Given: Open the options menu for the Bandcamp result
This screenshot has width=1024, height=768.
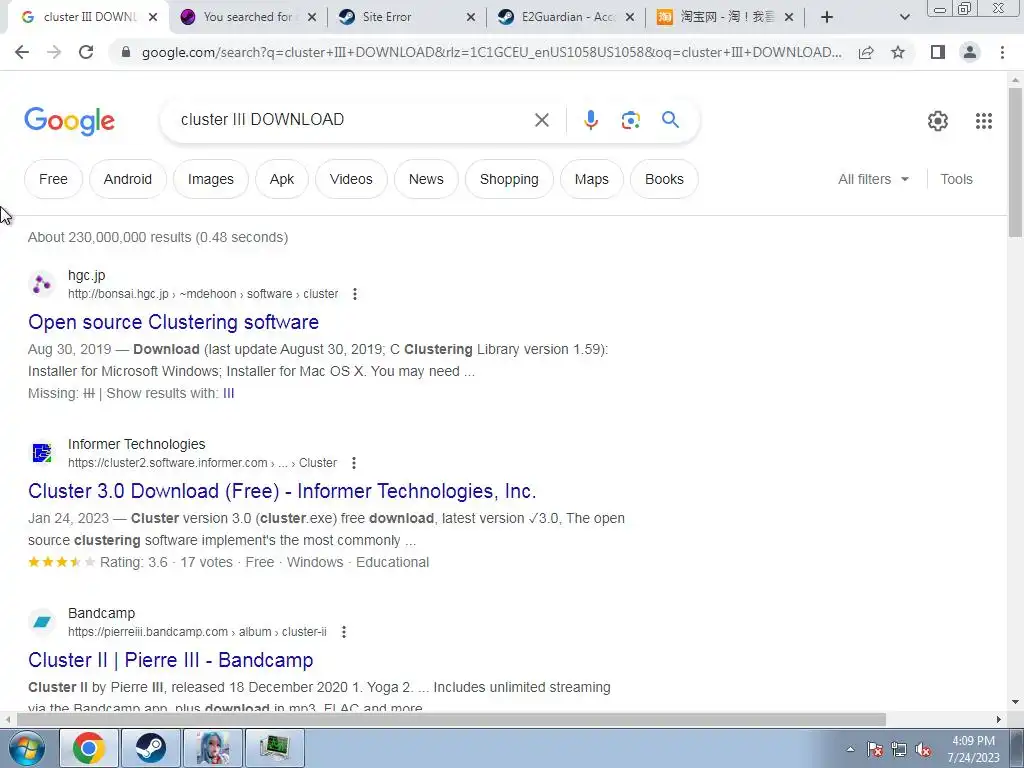Looking at the screenshot, I should coord(344,632).
